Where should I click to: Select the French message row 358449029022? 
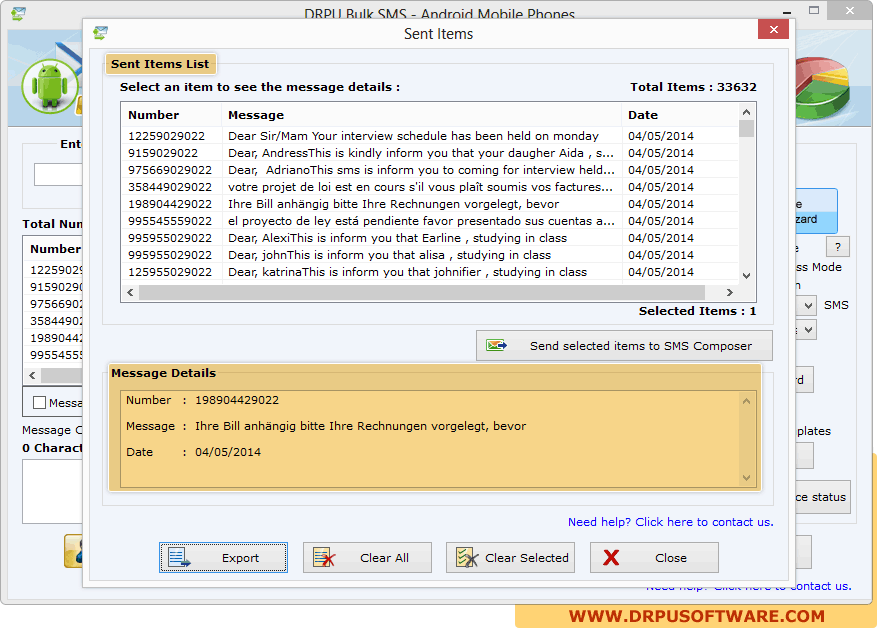pos(430,187)
